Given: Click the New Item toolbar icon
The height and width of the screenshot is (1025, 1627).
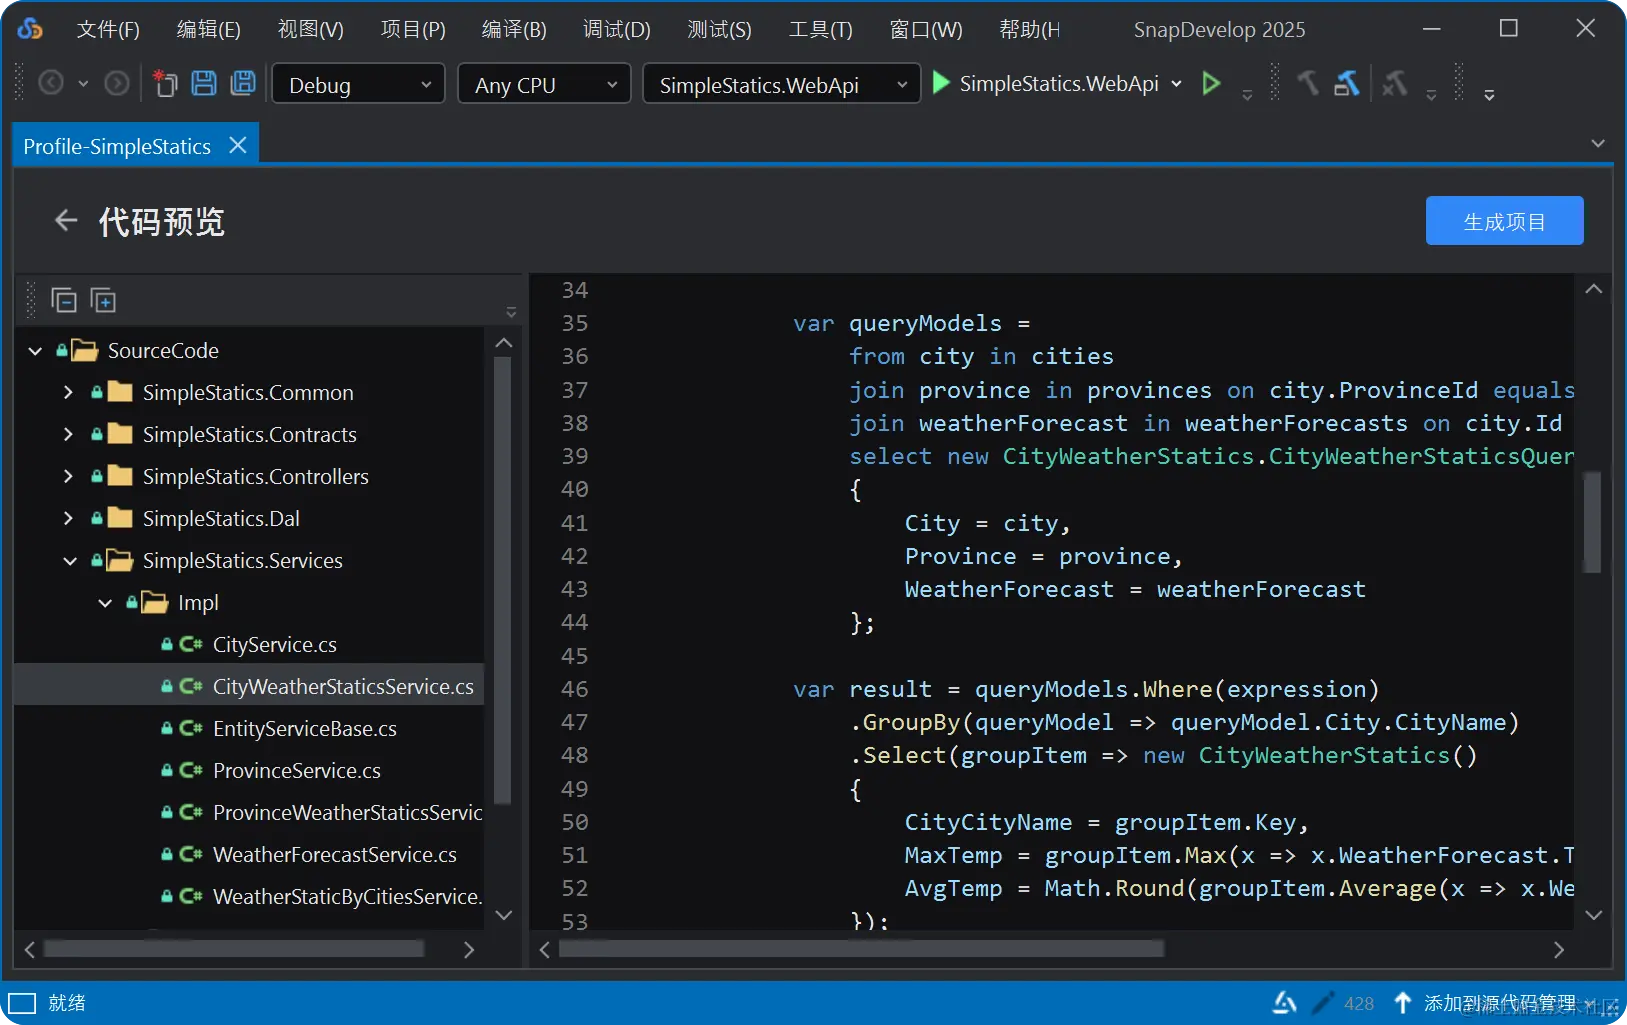Looking at the screenshot, I should pos(165,84).
